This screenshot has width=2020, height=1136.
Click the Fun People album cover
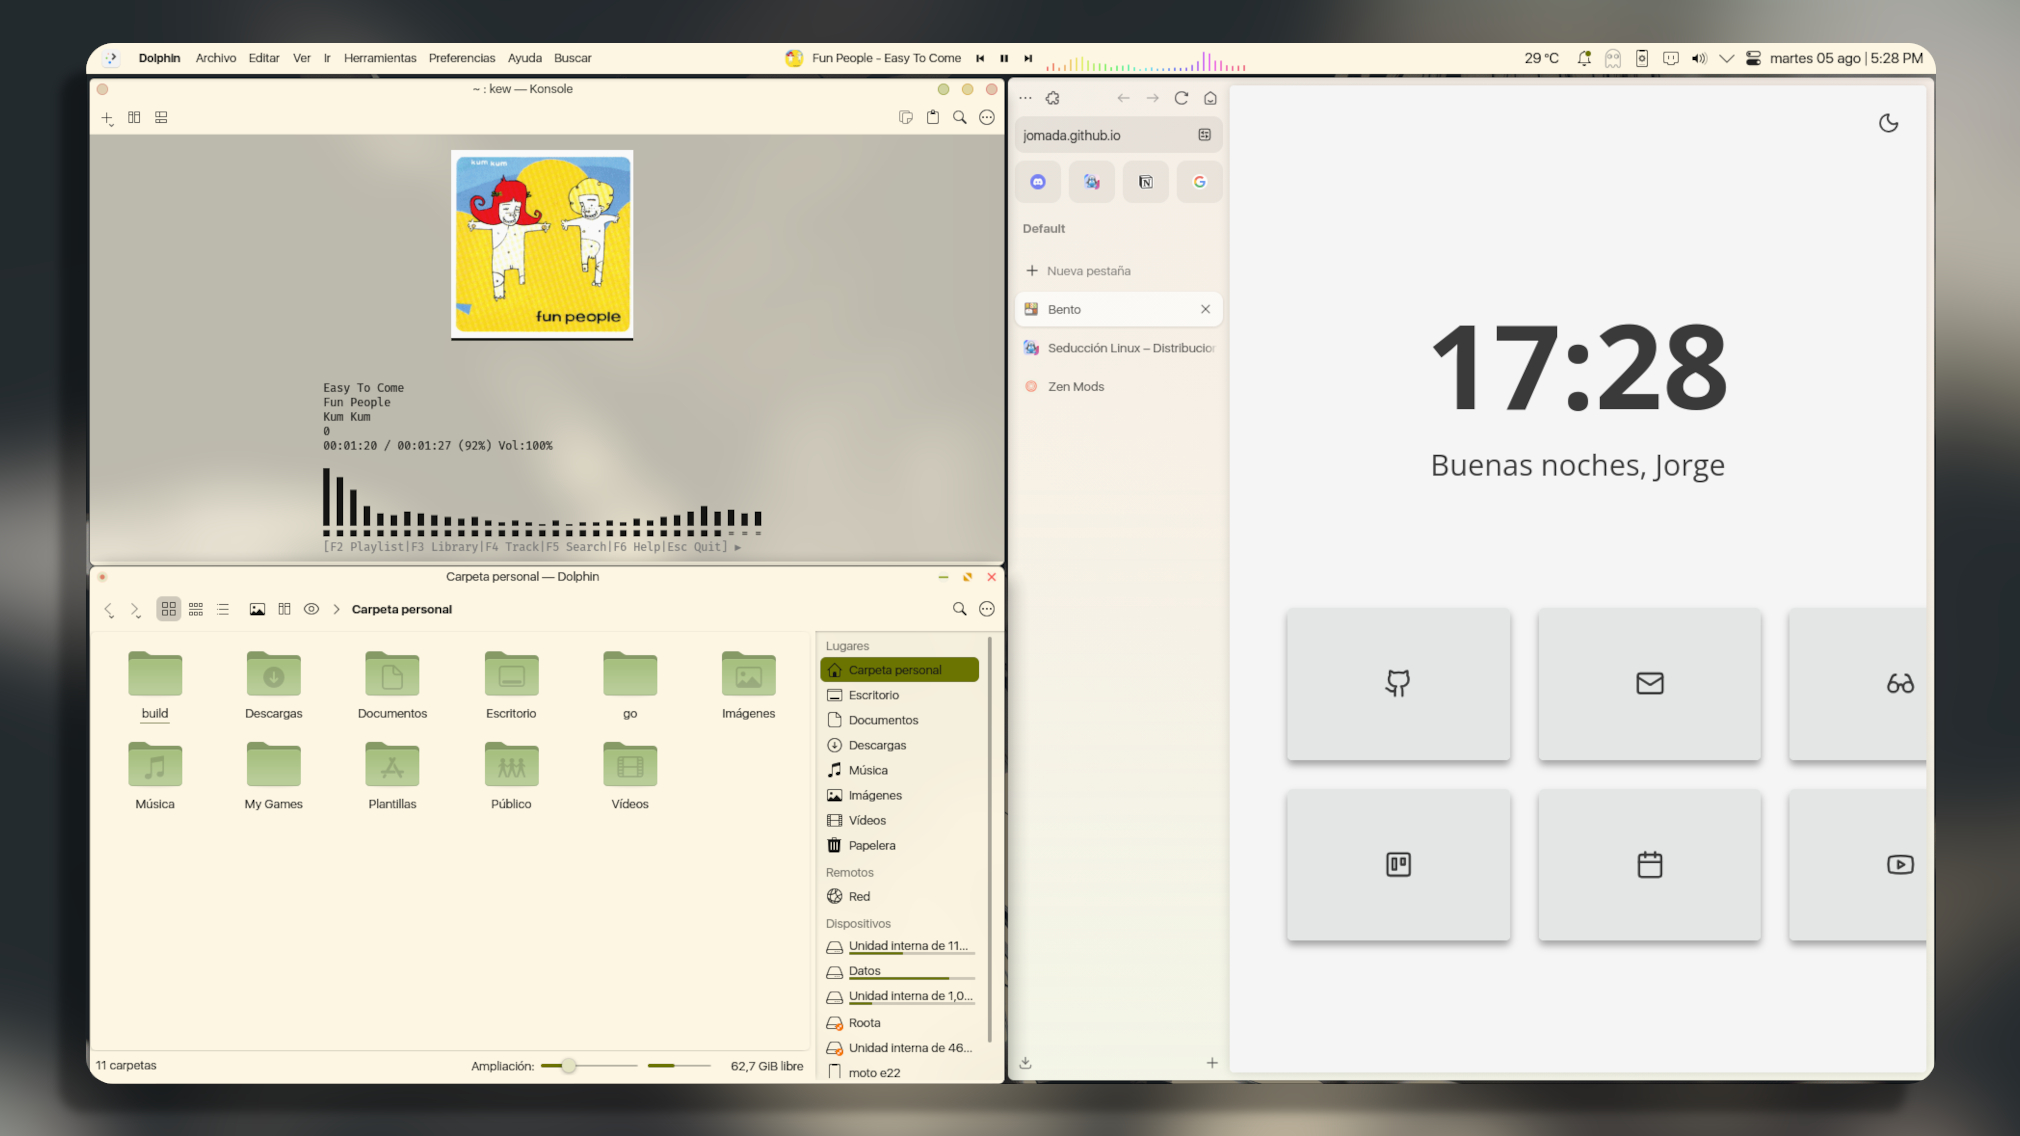tap(542, 245)
